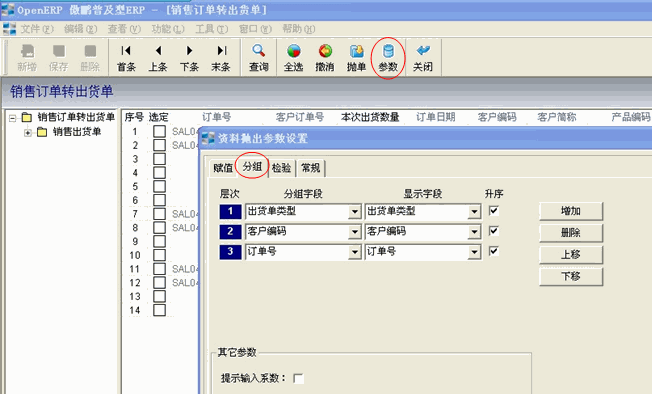The width and height of the screenshot is (652, 394).
Task: Open 分组字段 dropdown for level 3
Action: coord(354,252)
